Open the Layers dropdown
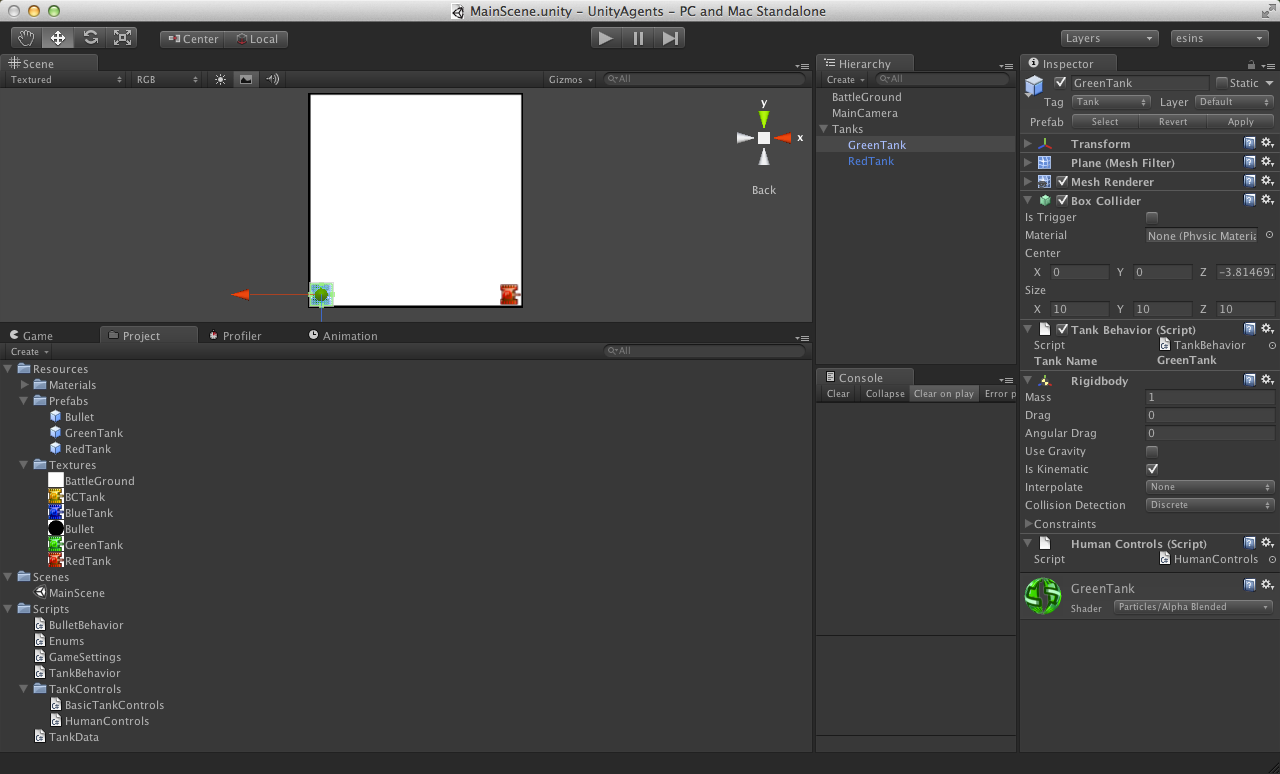Viewport: 1280px width, 774px height. point(1109,38)
